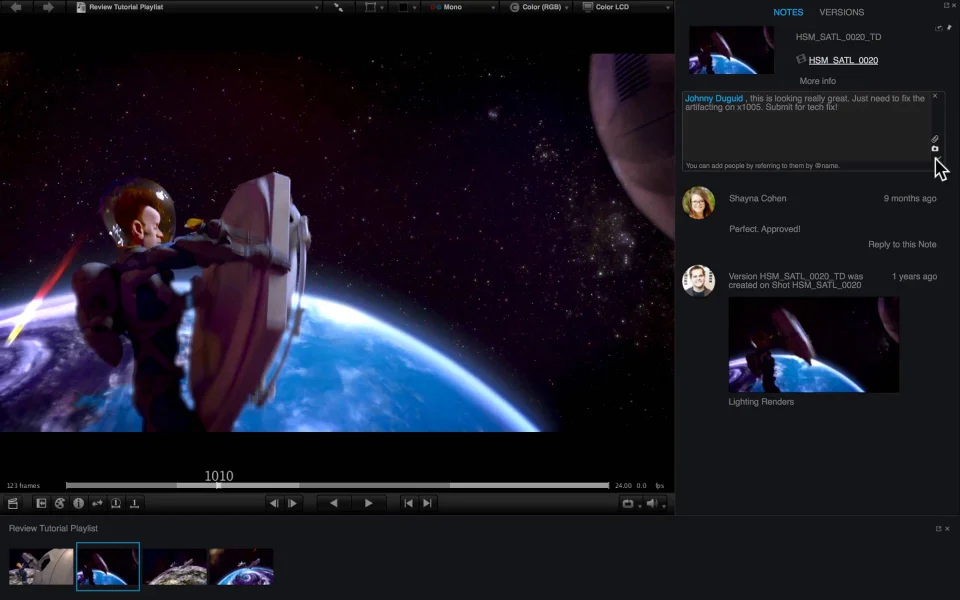Switch to the NOTES tab
Screen dimensions: 960x600
[788, 12]
